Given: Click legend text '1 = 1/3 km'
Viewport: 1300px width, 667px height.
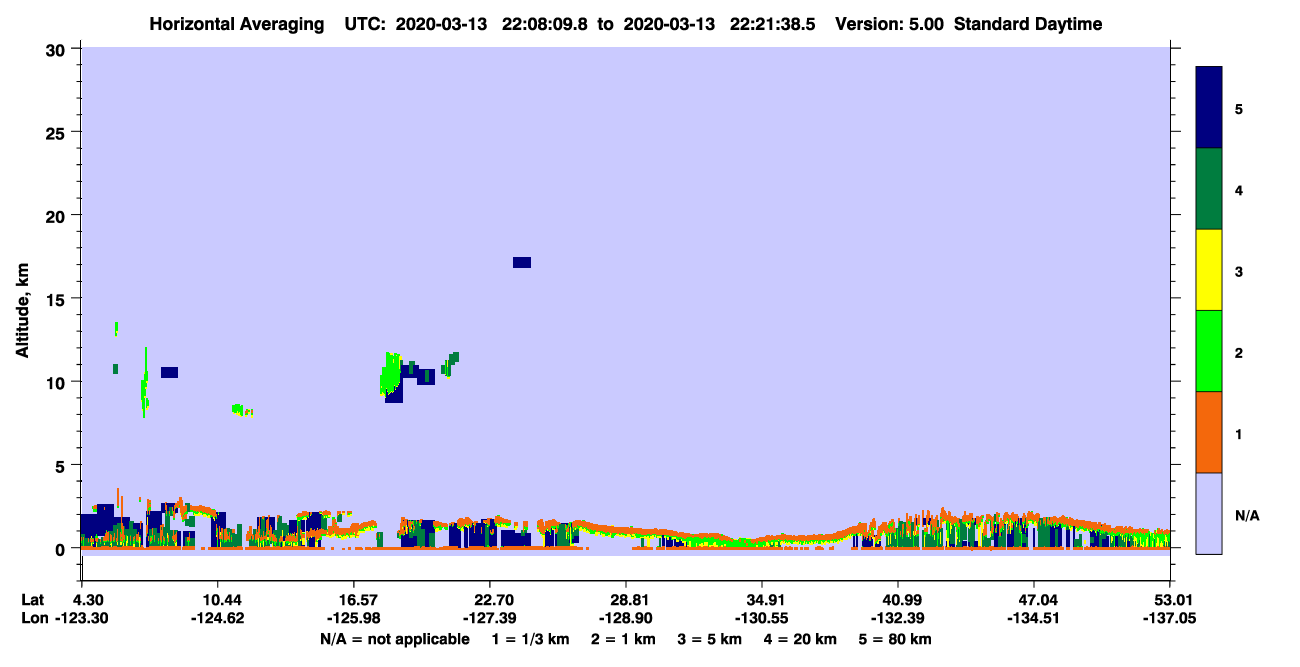Looking at the screenshot, I should [x=530, y=639].
